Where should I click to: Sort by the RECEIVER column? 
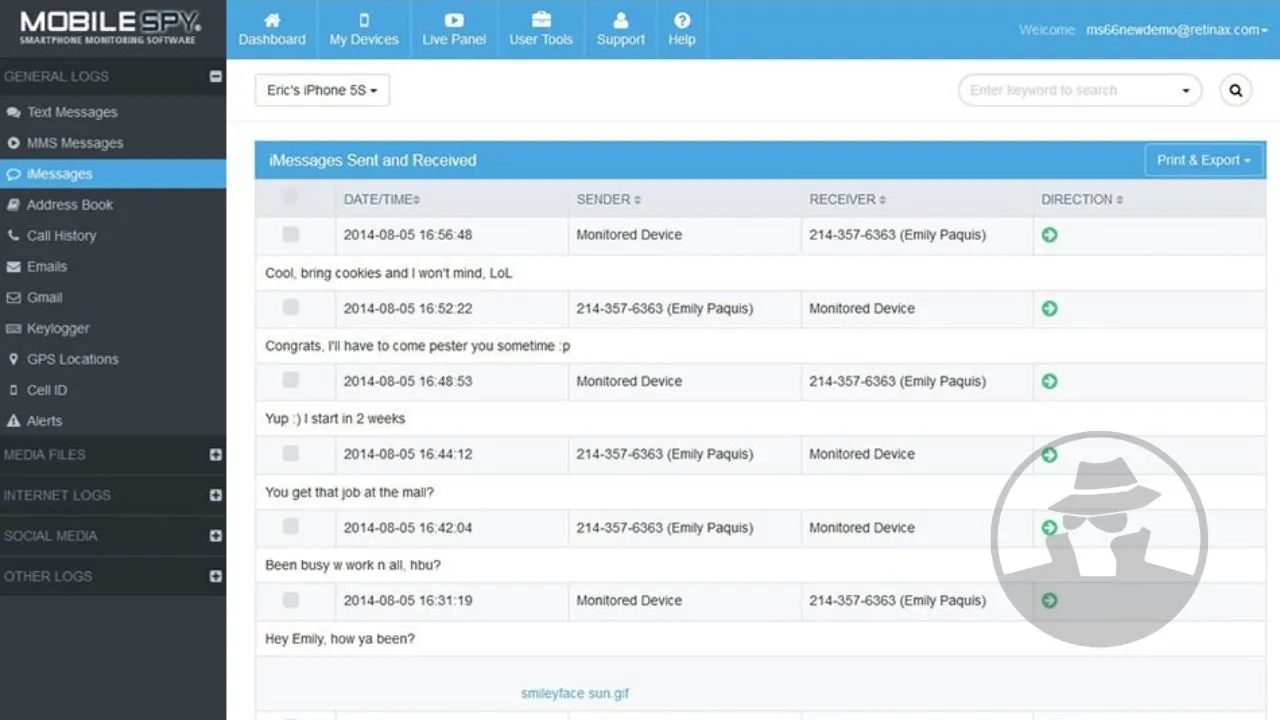click(x=848, y=200)
